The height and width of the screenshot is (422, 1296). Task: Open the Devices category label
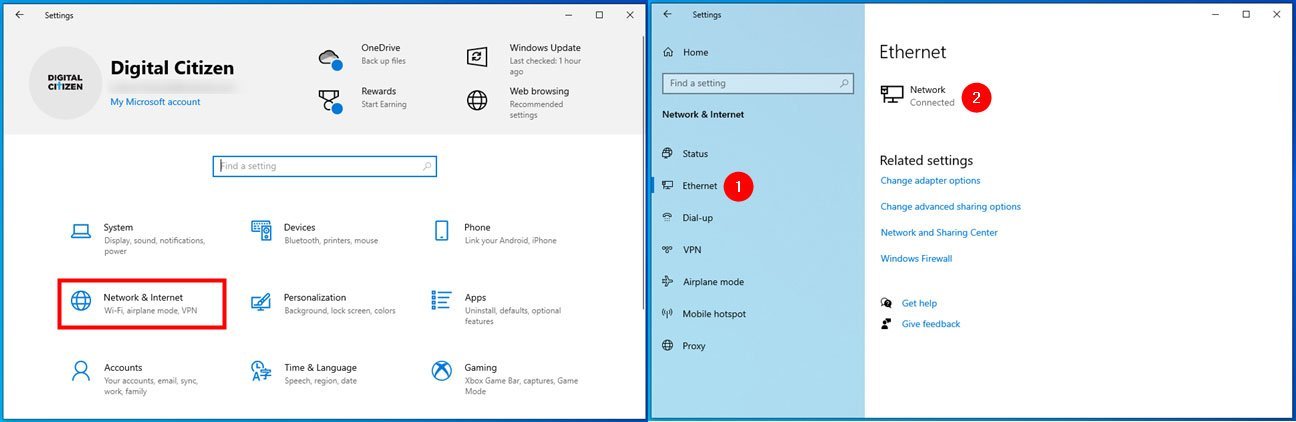(x=300, y=228)
